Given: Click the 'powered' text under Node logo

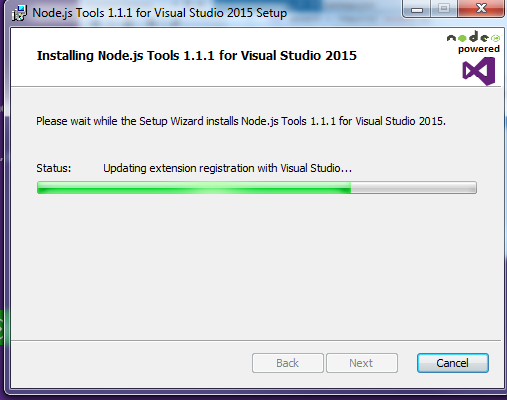Looking at the screenshot, I should (x=479, y=49).
